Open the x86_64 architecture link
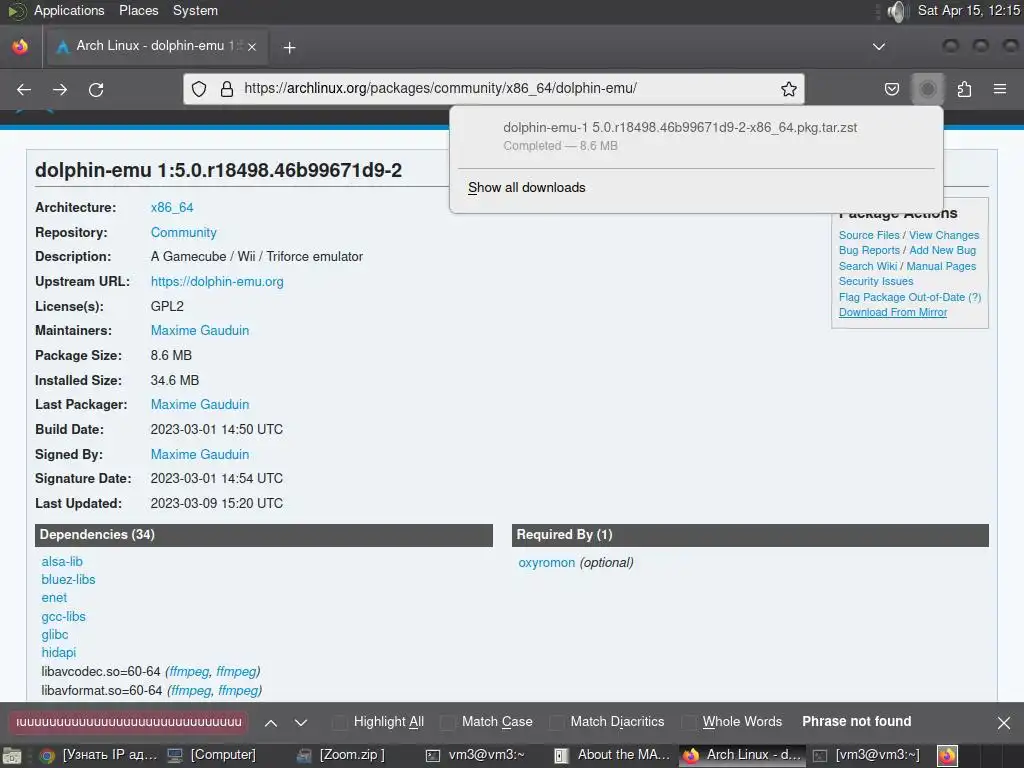Viewport: 1024px width, 768px height. point(172,207)
